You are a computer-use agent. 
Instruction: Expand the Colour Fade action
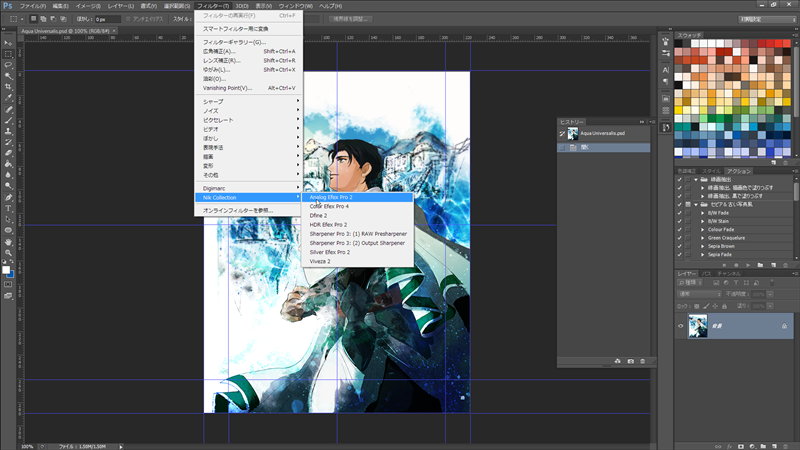(x=703, y=230)
